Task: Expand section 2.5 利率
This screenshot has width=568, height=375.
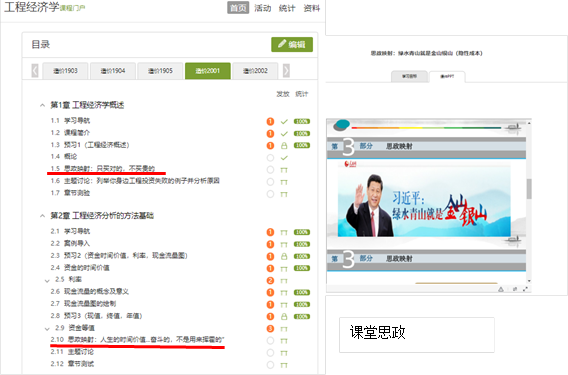Action: tap(47, 280)
